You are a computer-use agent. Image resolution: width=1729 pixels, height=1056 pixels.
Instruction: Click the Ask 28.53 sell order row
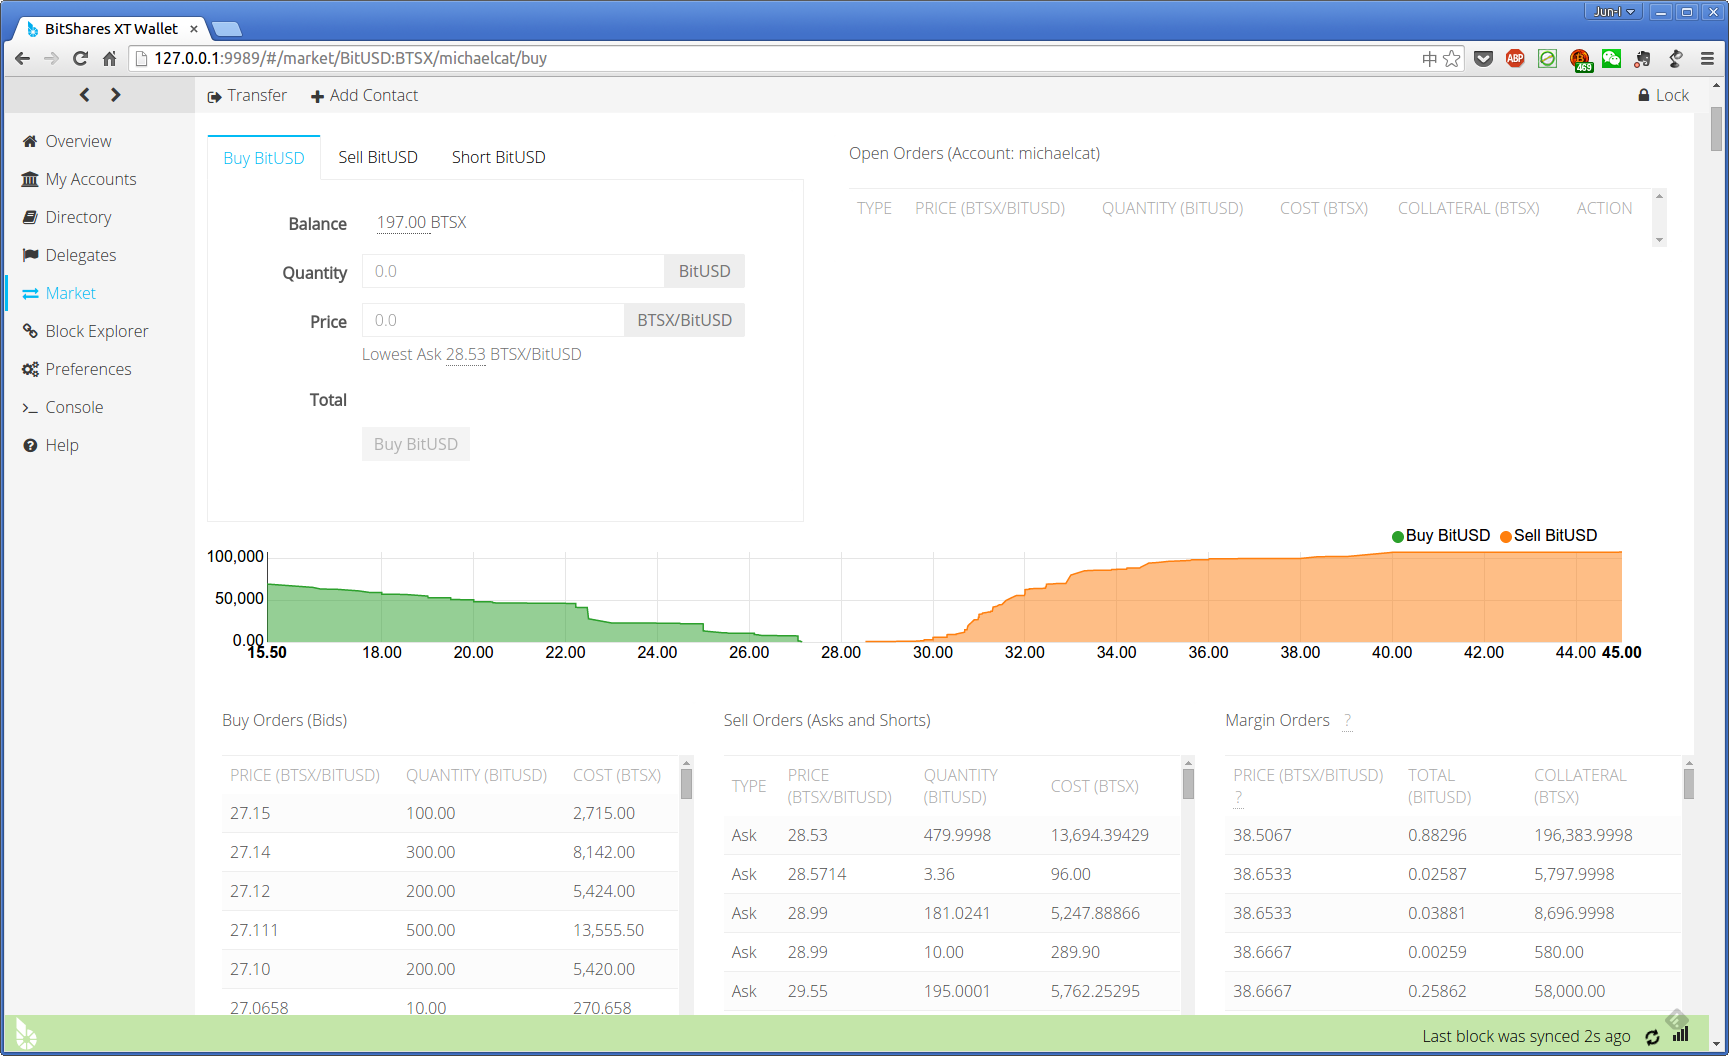click(x=952, y=835)
